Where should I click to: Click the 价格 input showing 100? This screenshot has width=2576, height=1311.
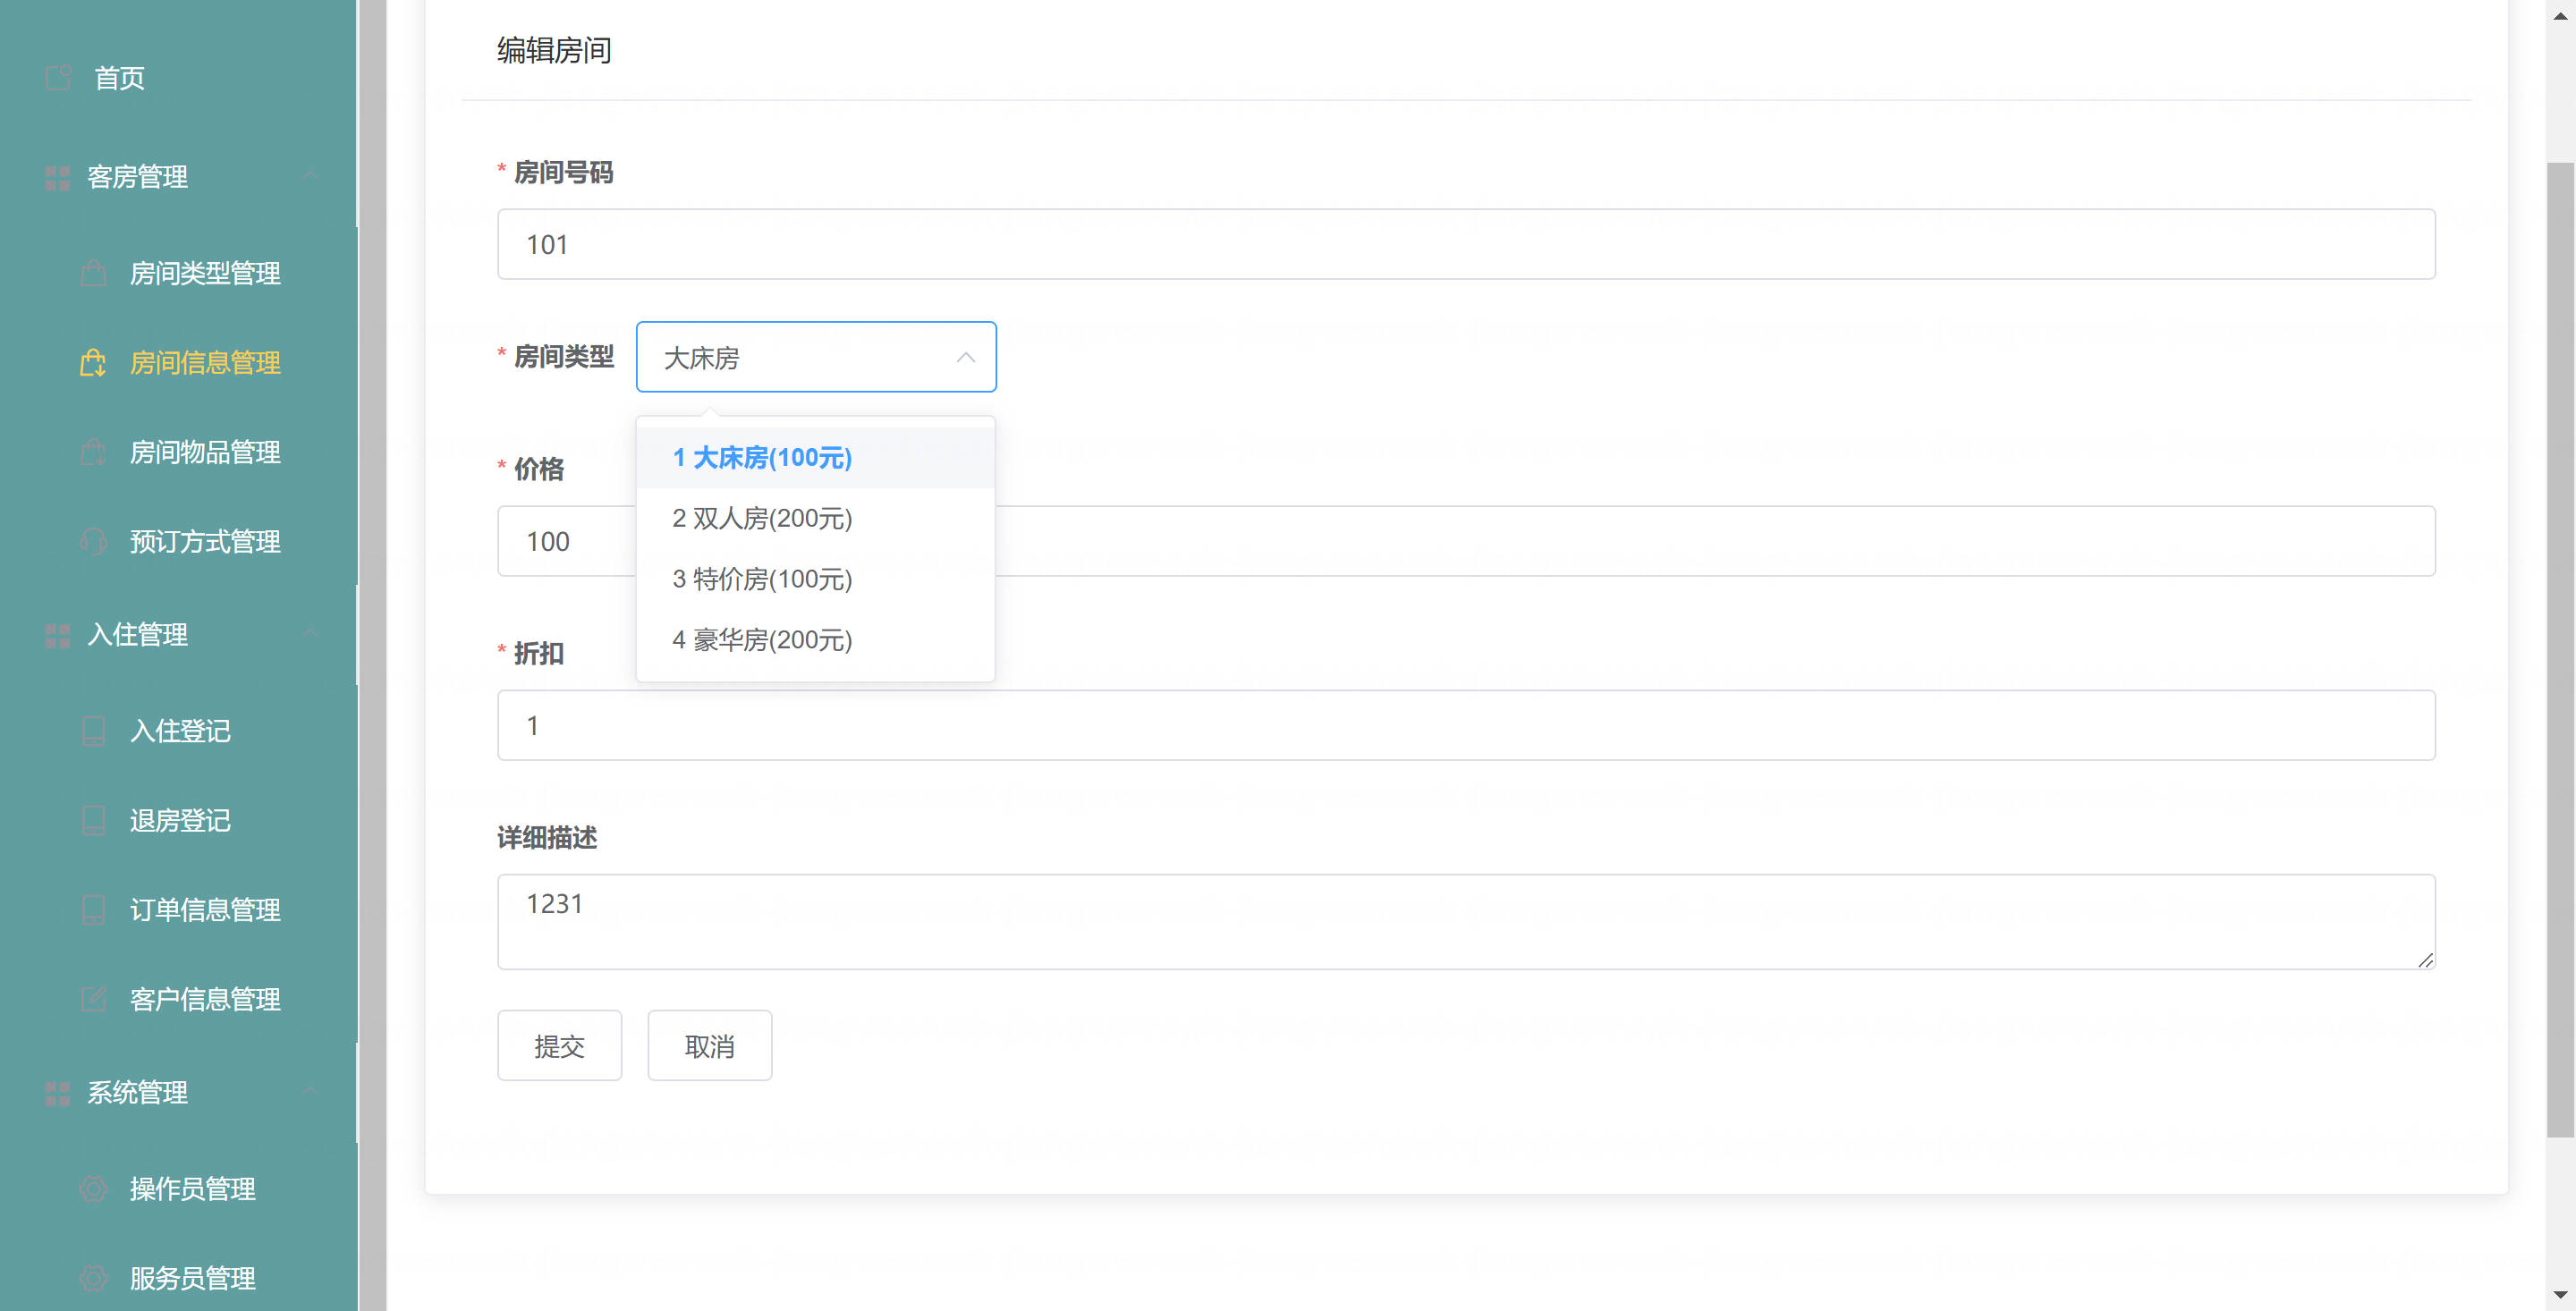pos(1466,541)
